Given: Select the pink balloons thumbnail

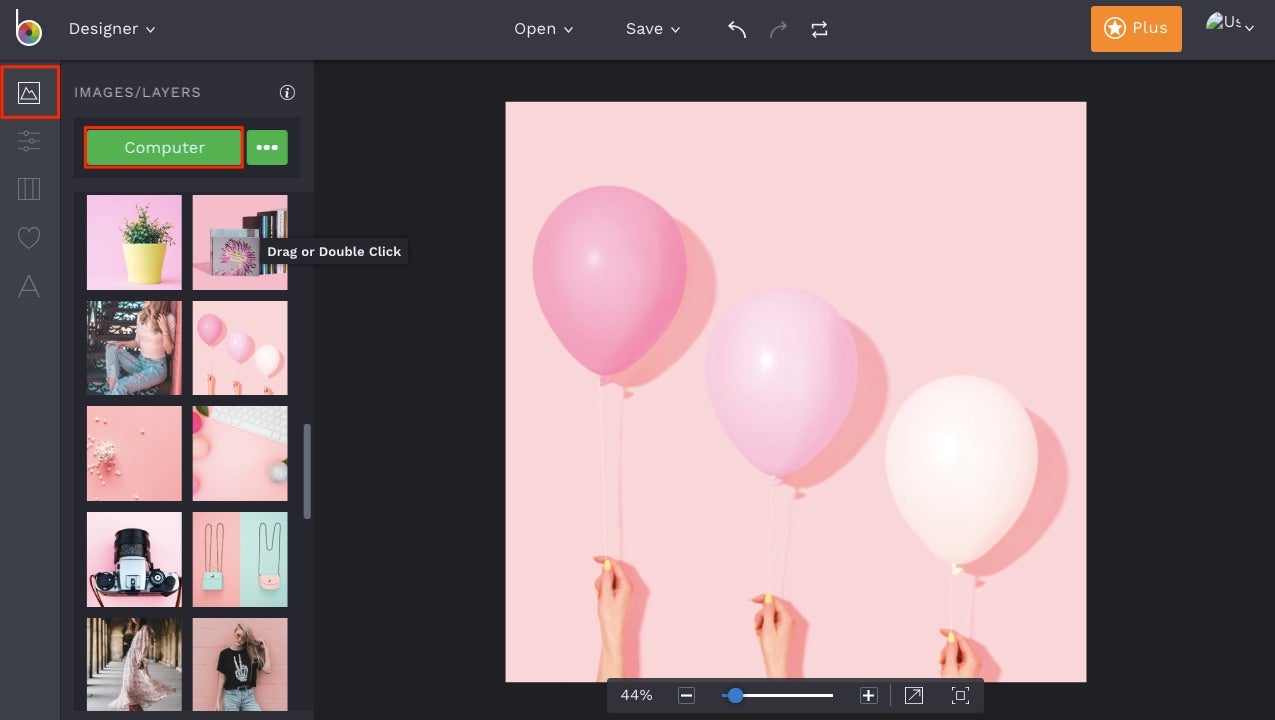Looking at the screenshot, I should tap(240, 348).
